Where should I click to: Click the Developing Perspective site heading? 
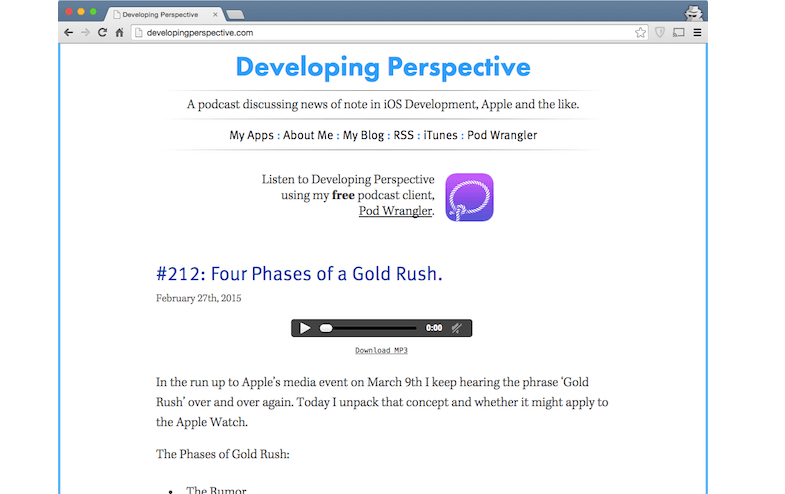click(x=383, y=67)
